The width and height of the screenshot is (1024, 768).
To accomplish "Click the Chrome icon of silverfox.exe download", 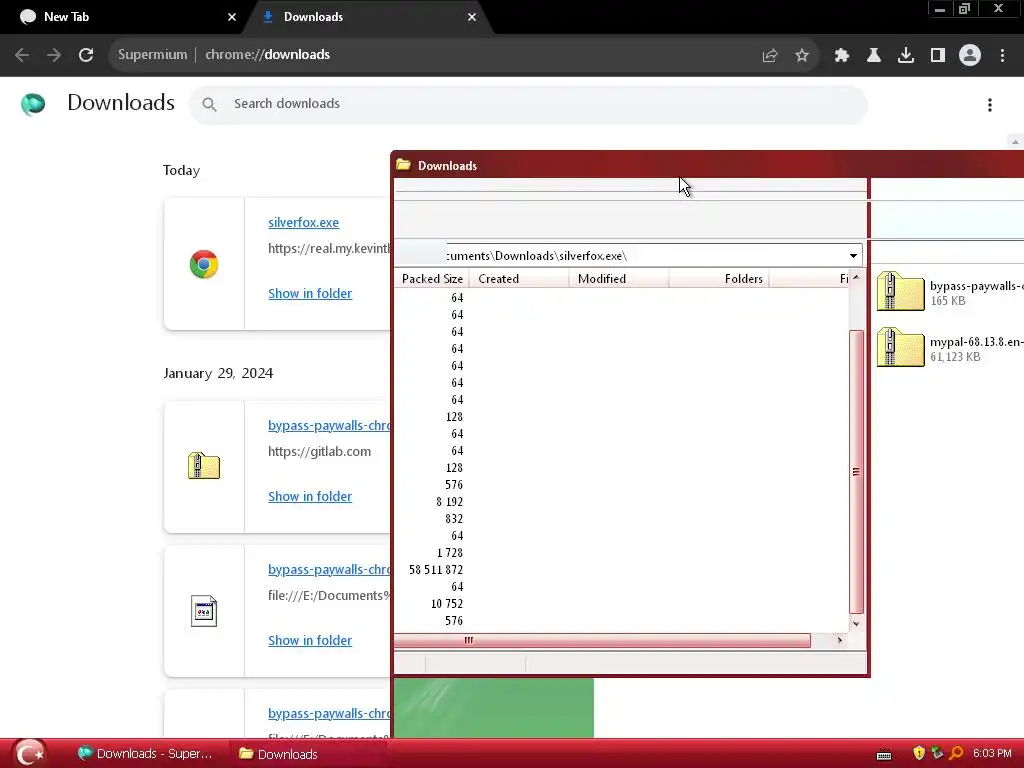I will (x=204, y=264).
